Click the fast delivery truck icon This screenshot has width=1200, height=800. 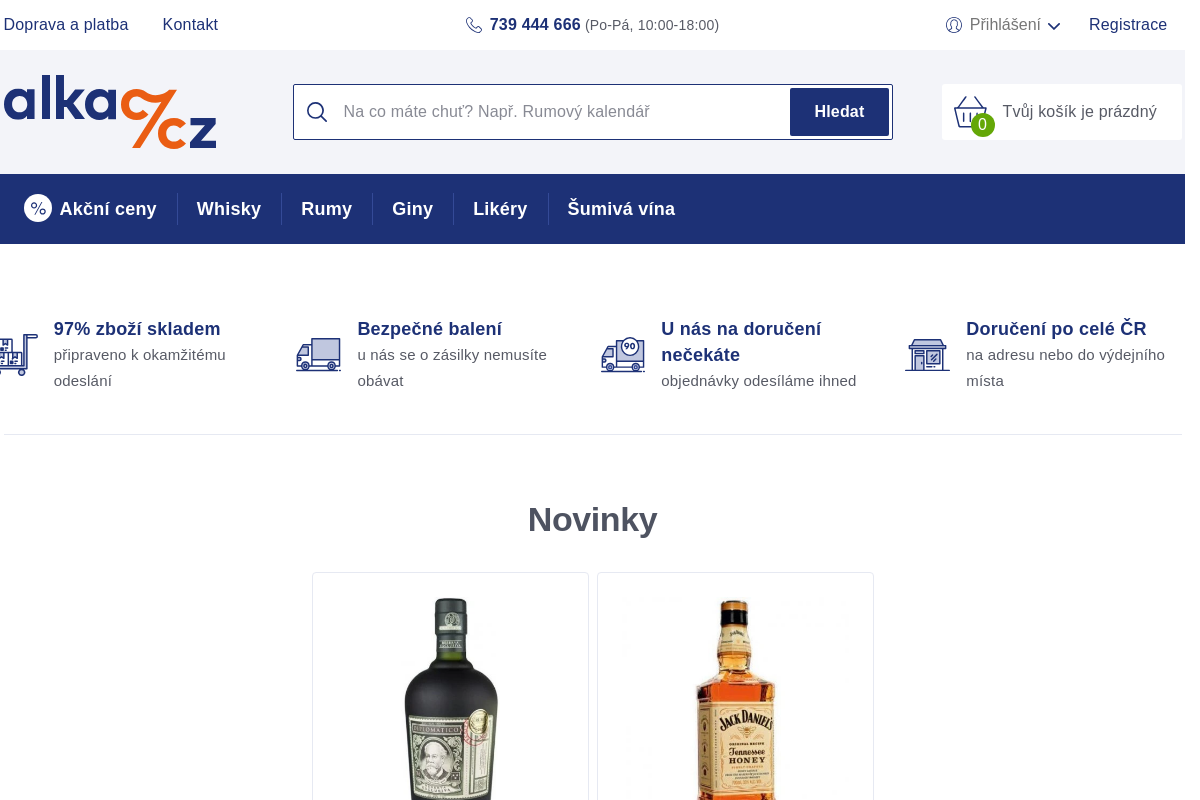coord(623,355)
